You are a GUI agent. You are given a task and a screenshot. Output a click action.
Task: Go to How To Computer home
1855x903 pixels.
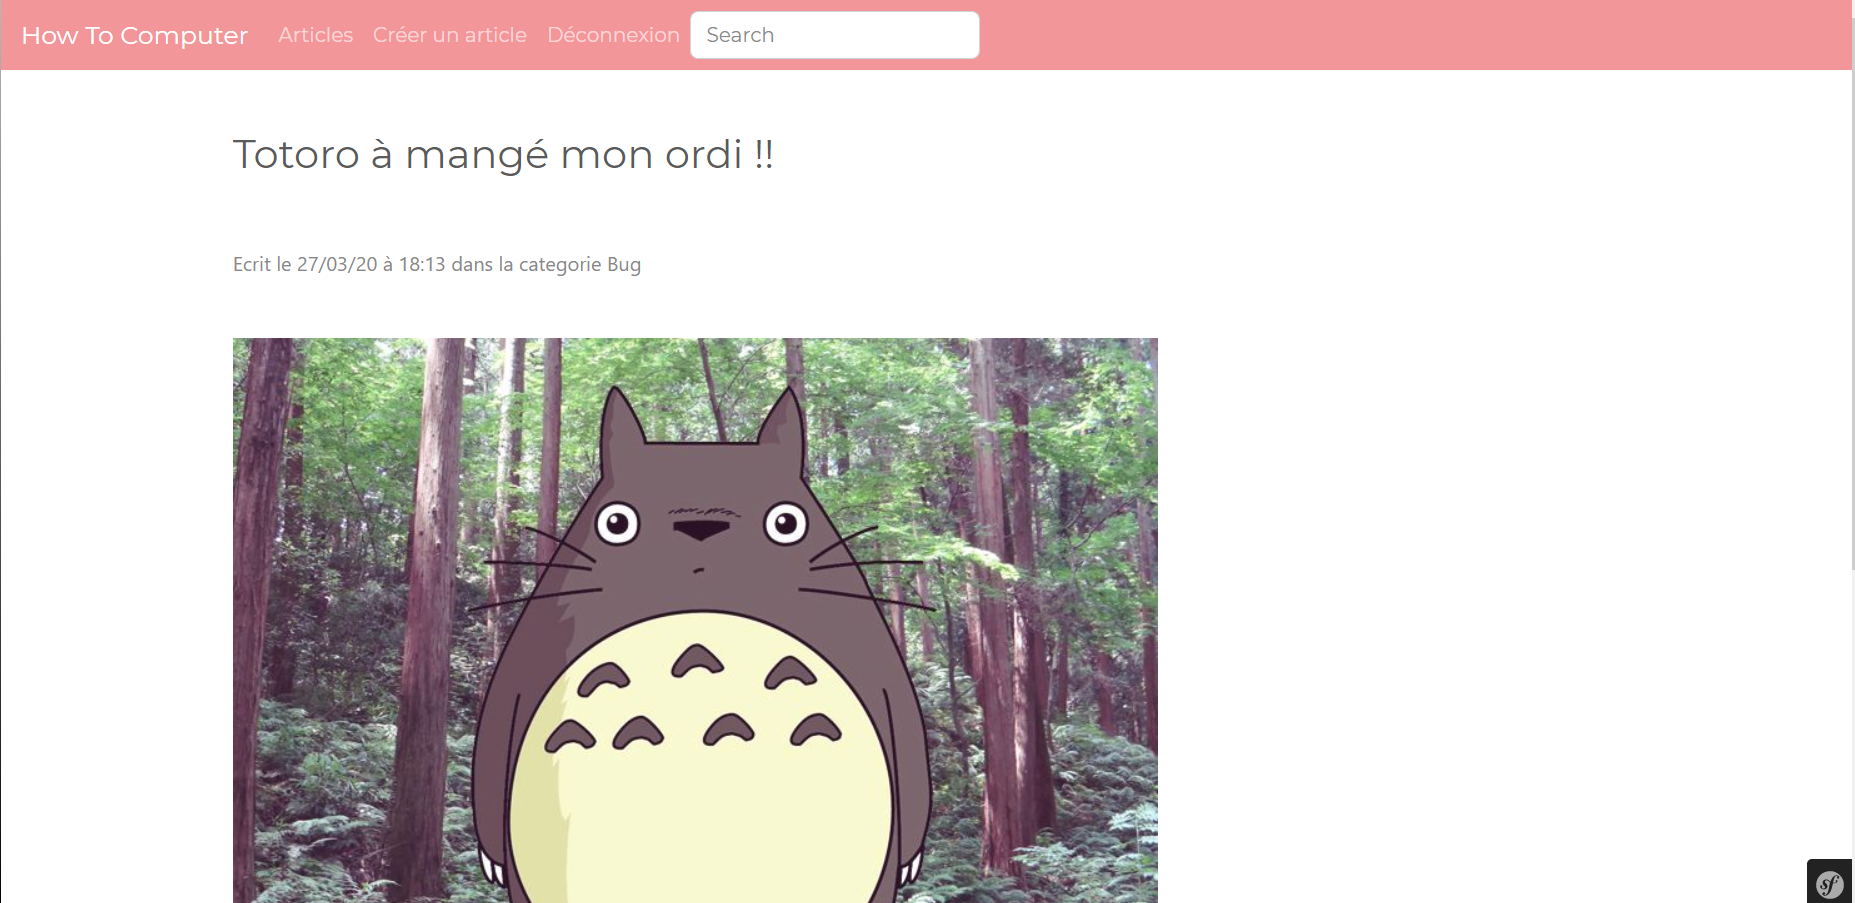pos(134,35)
